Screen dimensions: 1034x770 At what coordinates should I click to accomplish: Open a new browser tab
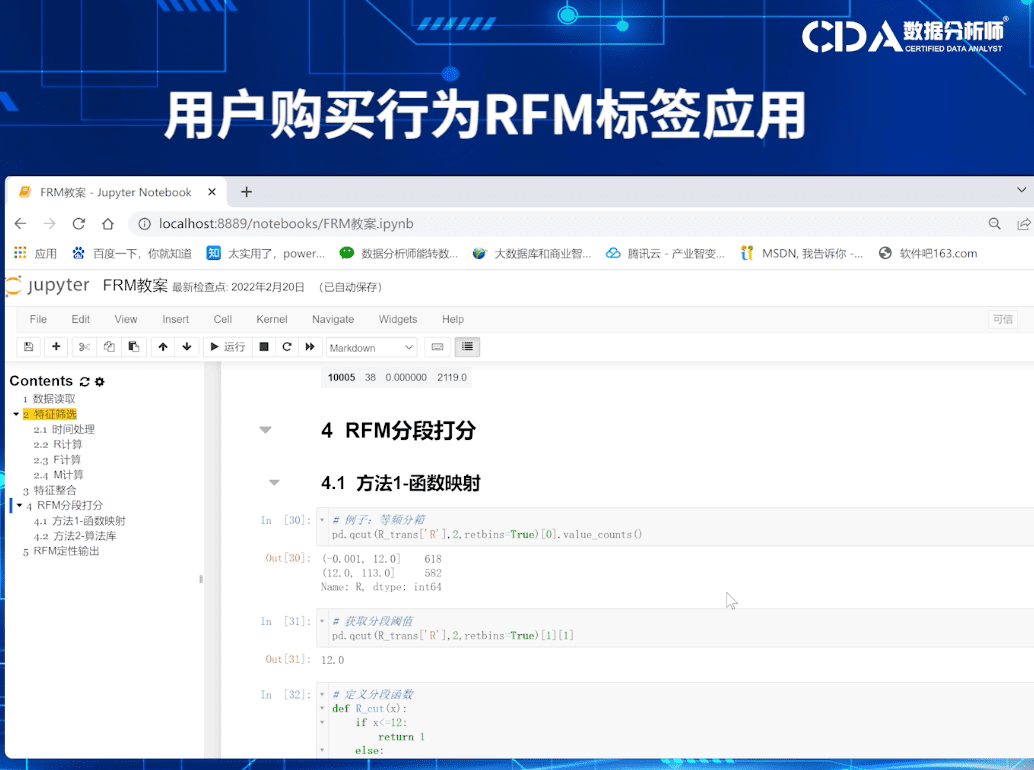click(x=246, y=192)
